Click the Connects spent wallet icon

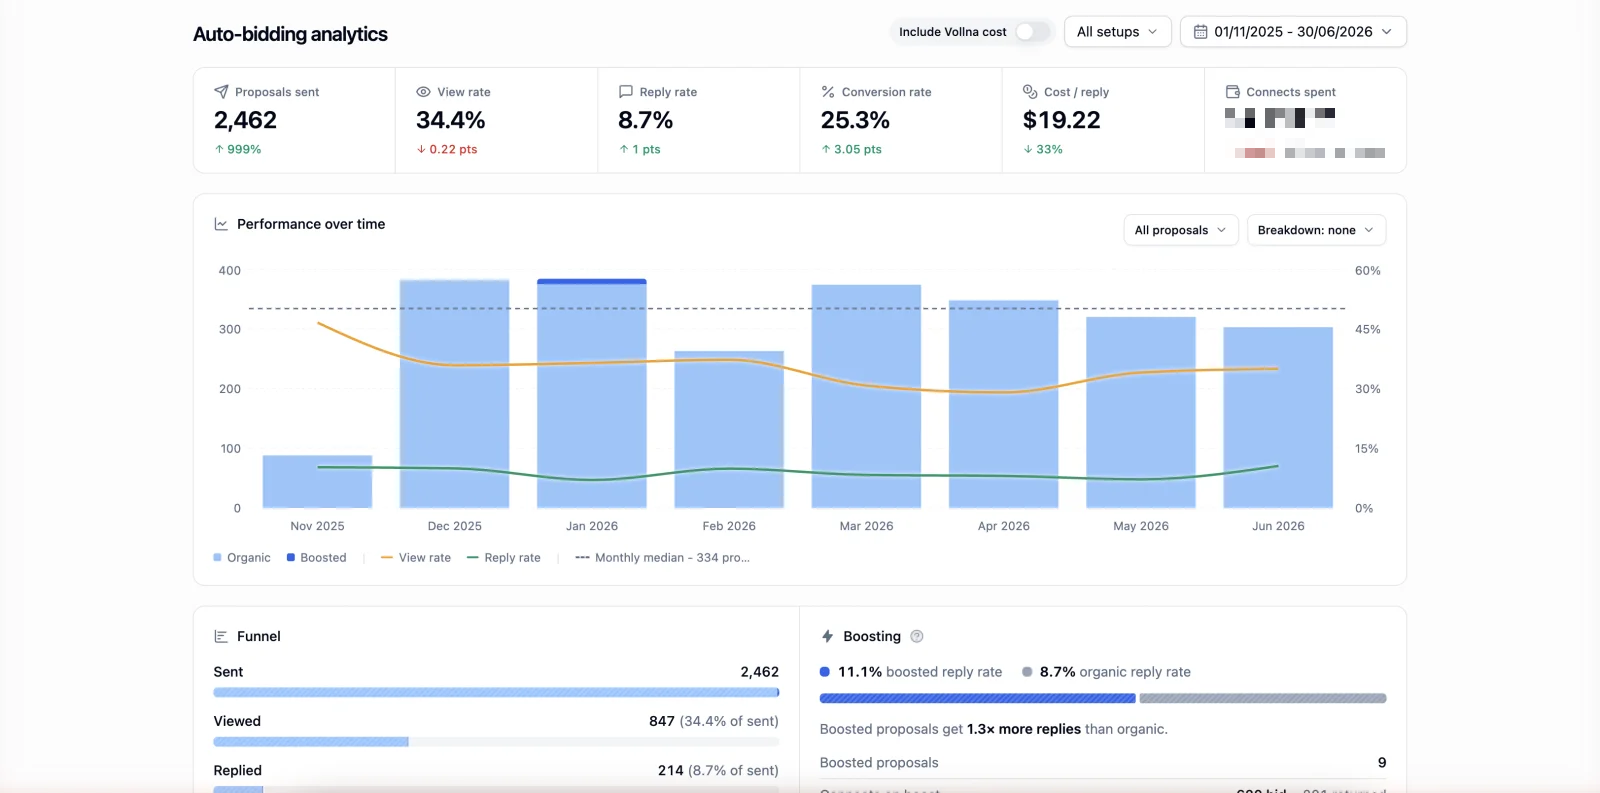click(x=1233, y=92)
